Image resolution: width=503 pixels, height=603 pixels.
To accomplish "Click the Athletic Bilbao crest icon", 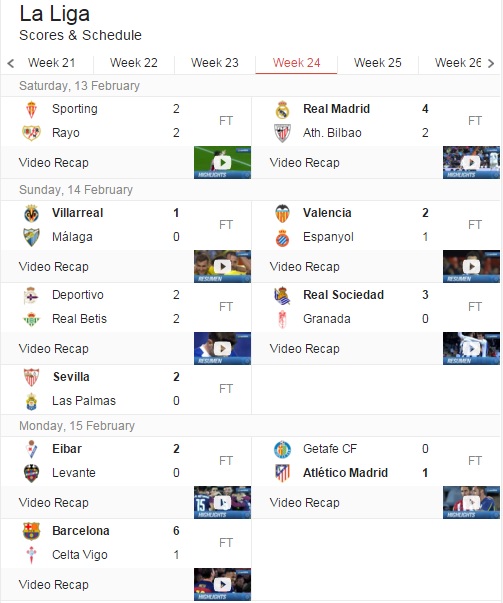I will click(x=282, y=133).
